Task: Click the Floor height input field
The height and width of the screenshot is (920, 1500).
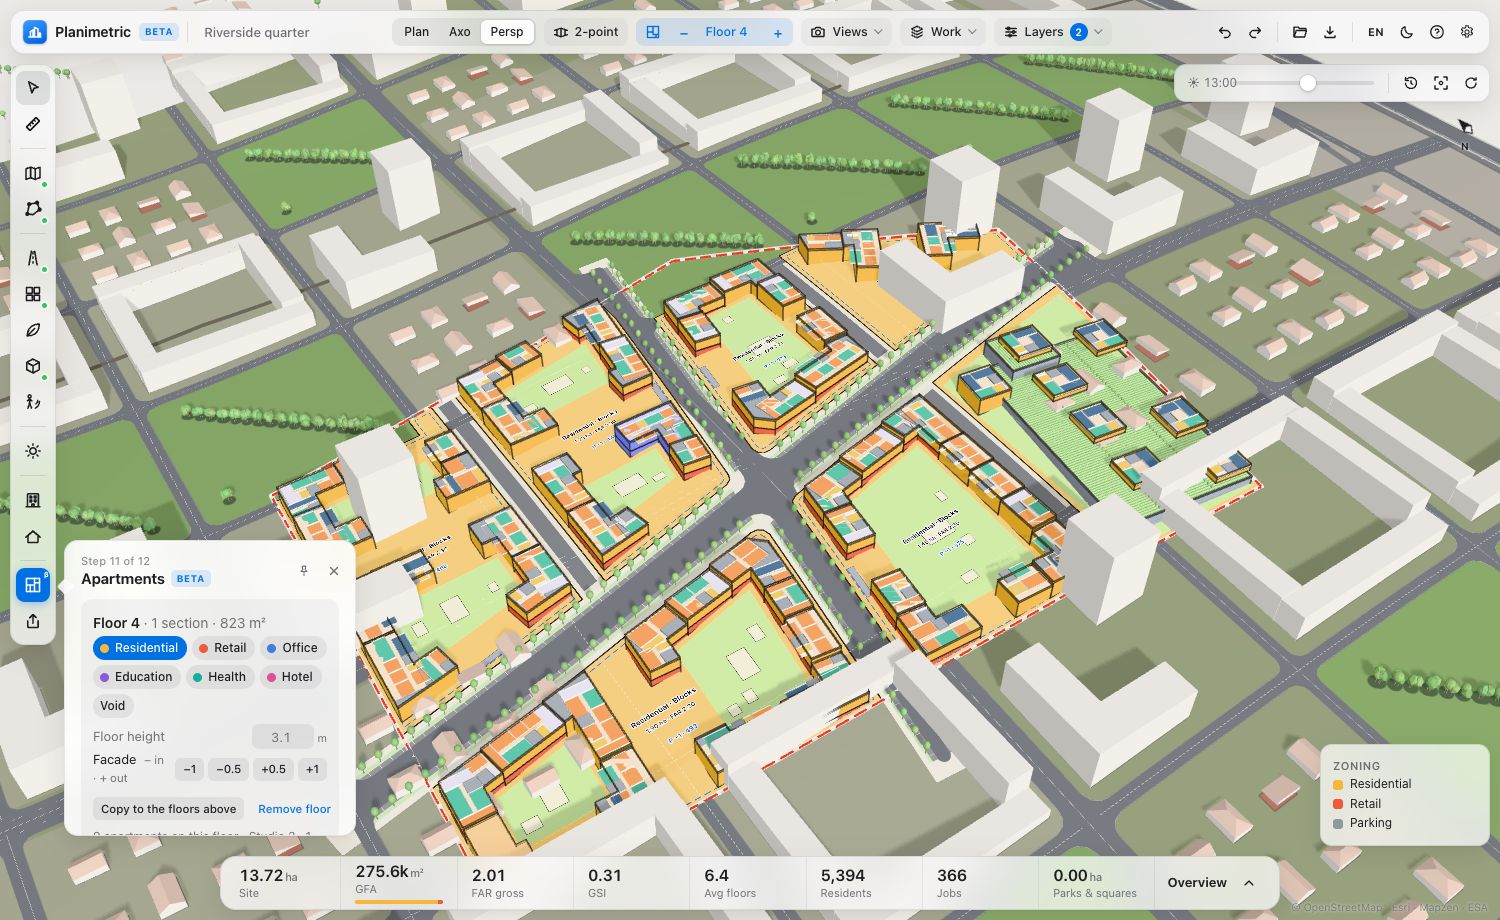Action: (x=283, y=737)
